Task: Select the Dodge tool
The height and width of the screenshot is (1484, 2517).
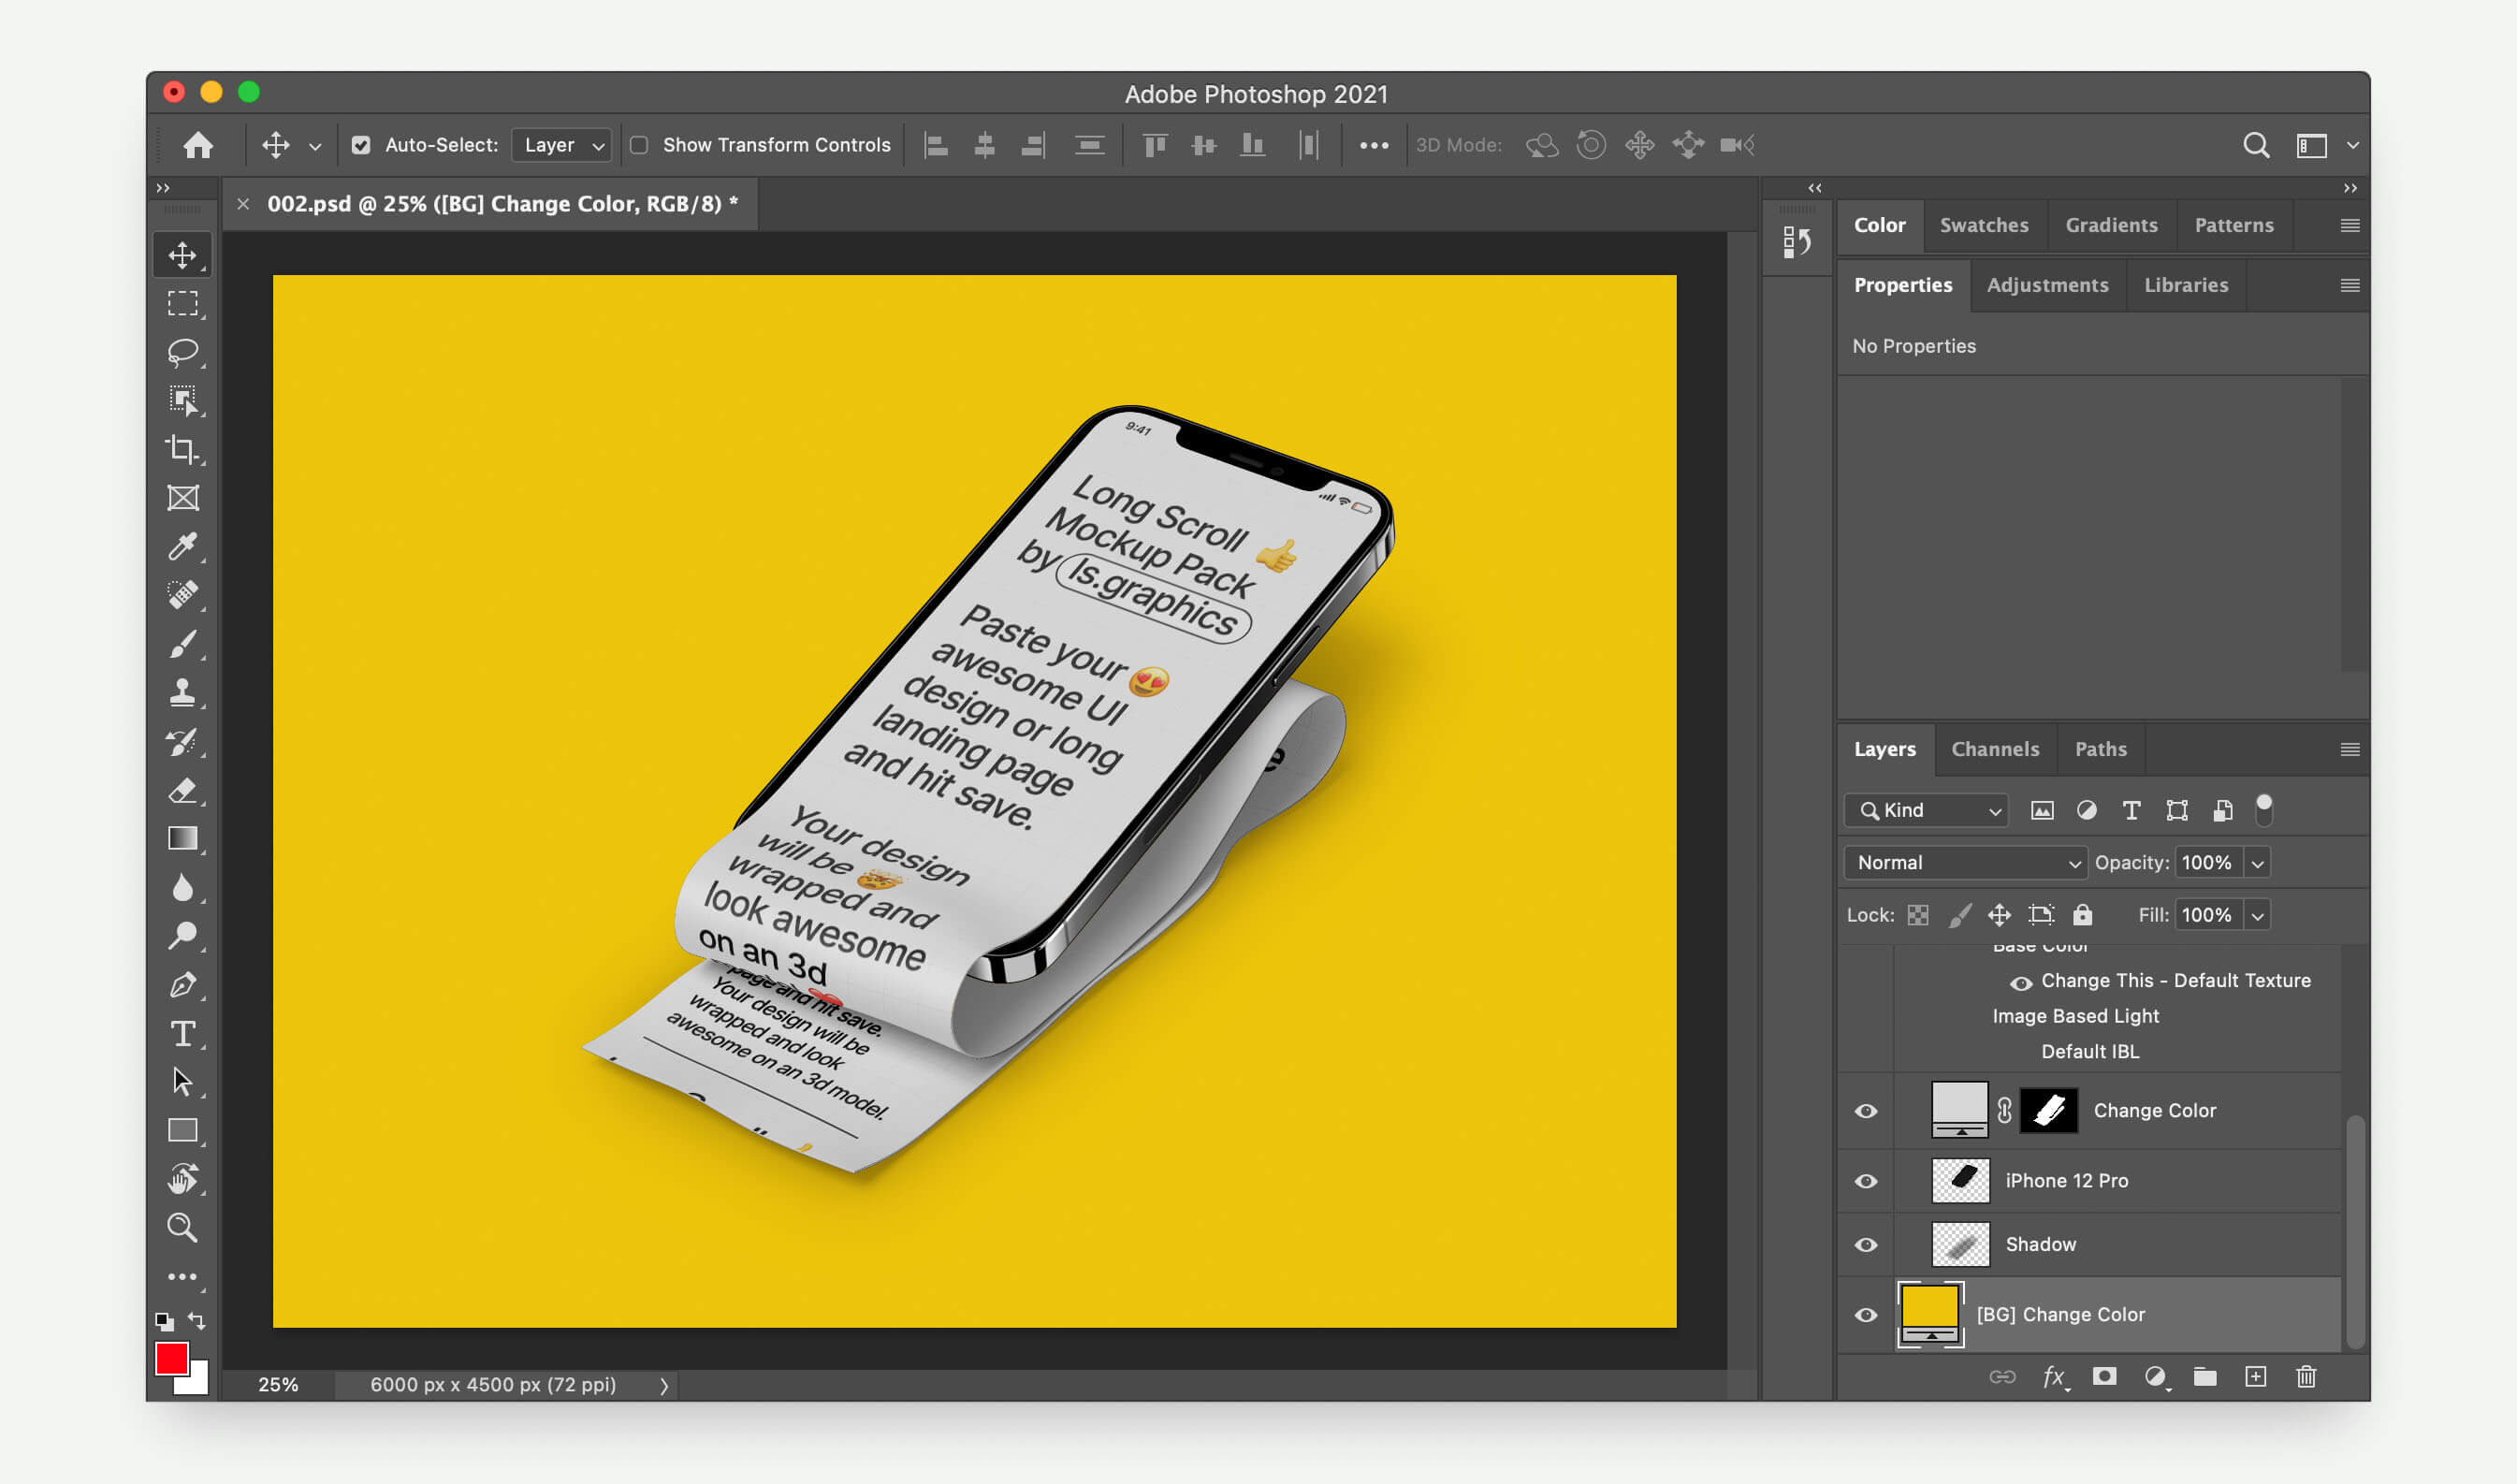Action: [x=182, y=936]
